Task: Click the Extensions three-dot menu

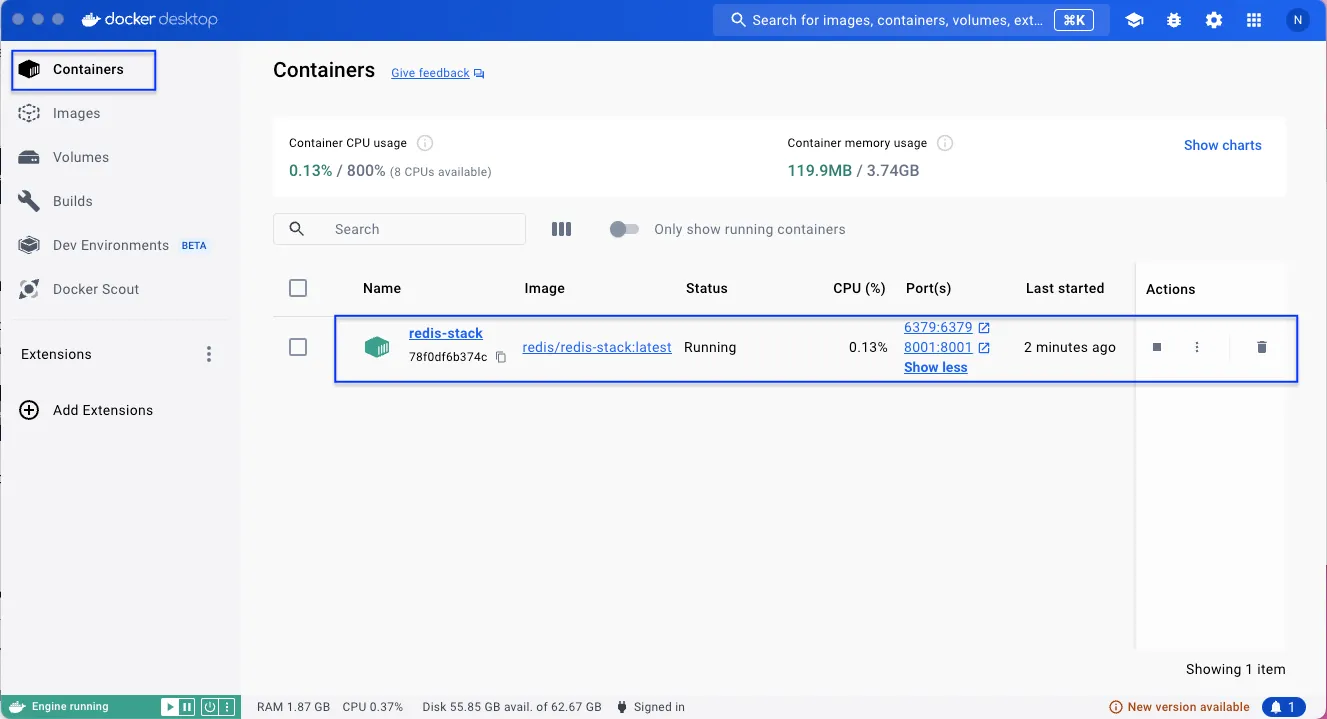Action: (209, 354)
